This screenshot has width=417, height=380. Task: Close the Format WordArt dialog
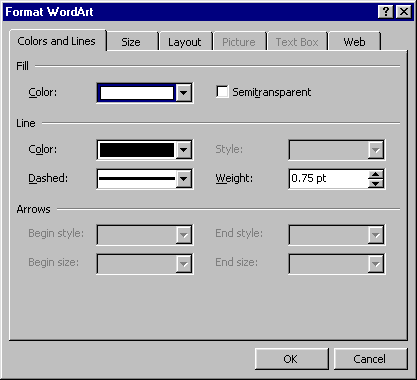pyautogui.click(x=403, y=12)
